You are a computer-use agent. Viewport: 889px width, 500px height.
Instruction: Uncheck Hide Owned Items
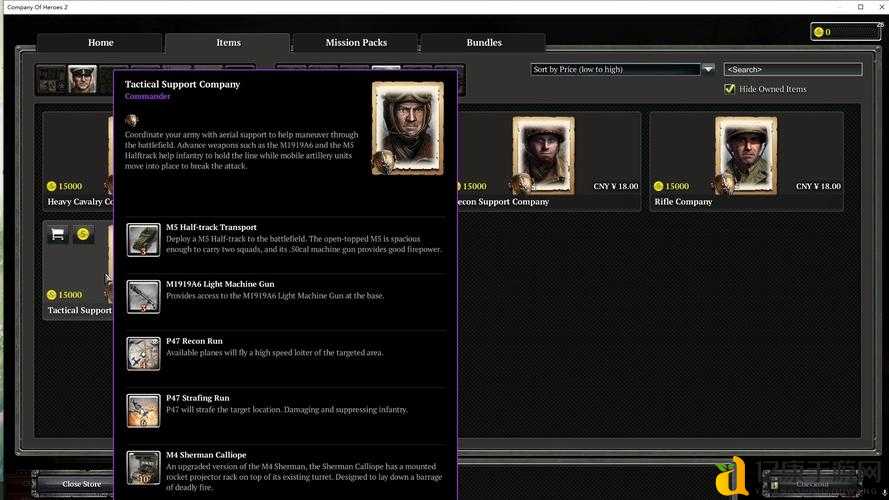pyautogui.click(x=729, y=89)
